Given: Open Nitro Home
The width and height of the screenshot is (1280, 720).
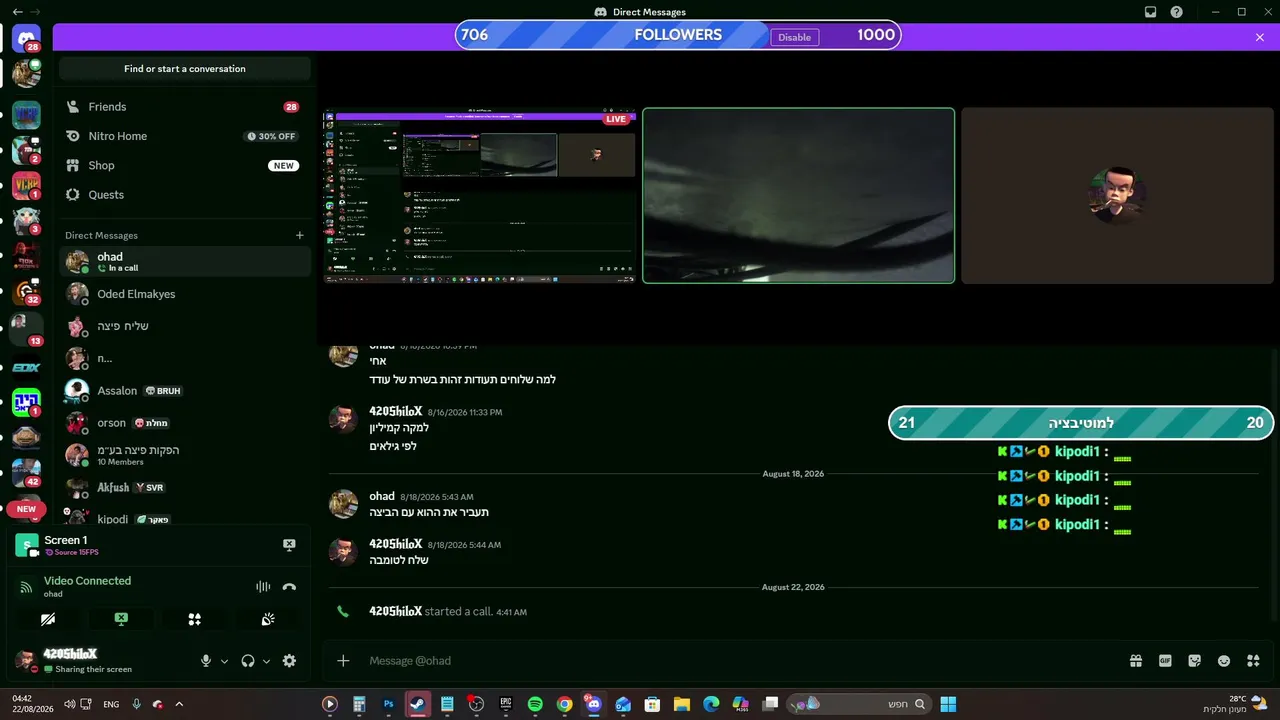Looking at the screenshot, I should click(184, 136).
